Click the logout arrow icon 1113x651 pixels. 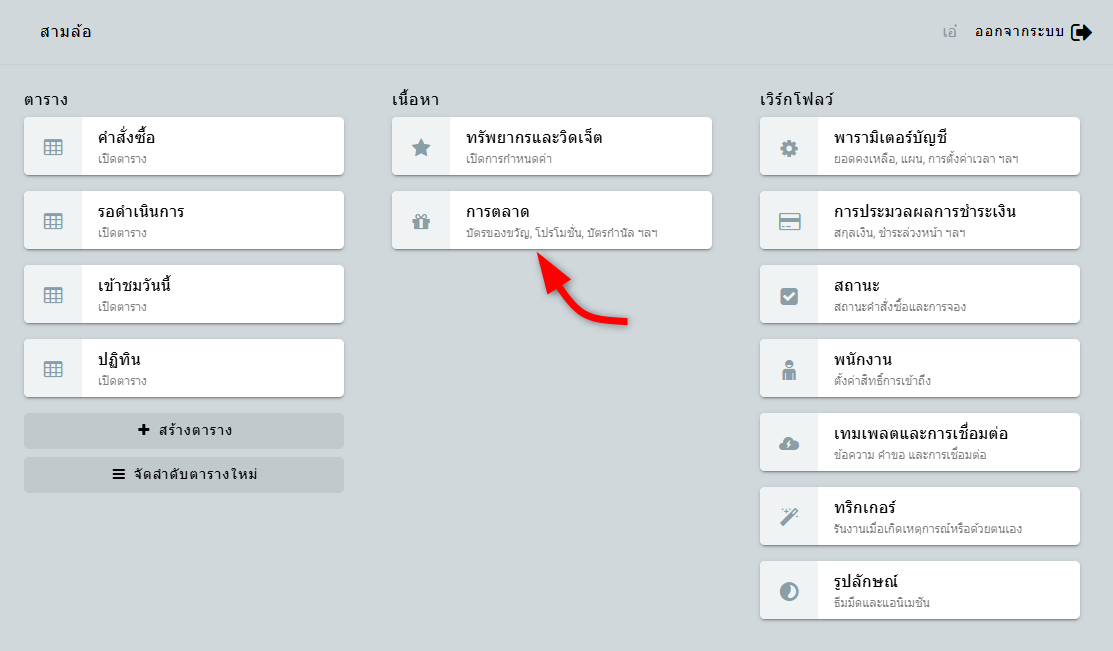coord(1081,32)
